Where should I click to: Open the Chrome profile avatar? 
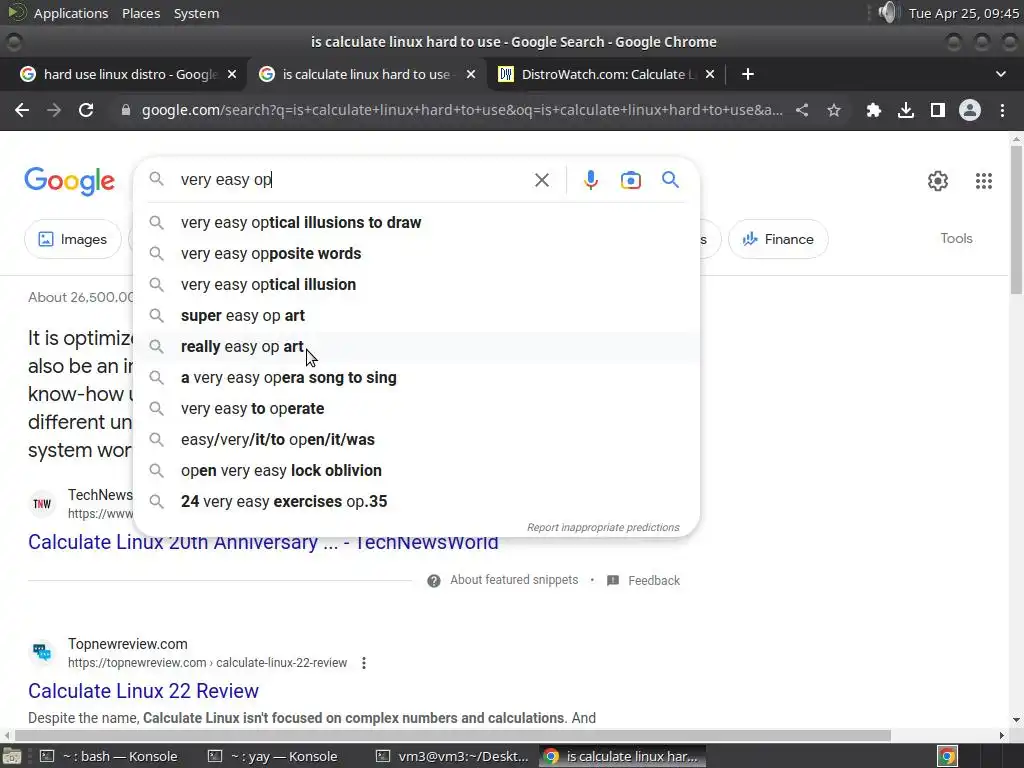[970, 110]
